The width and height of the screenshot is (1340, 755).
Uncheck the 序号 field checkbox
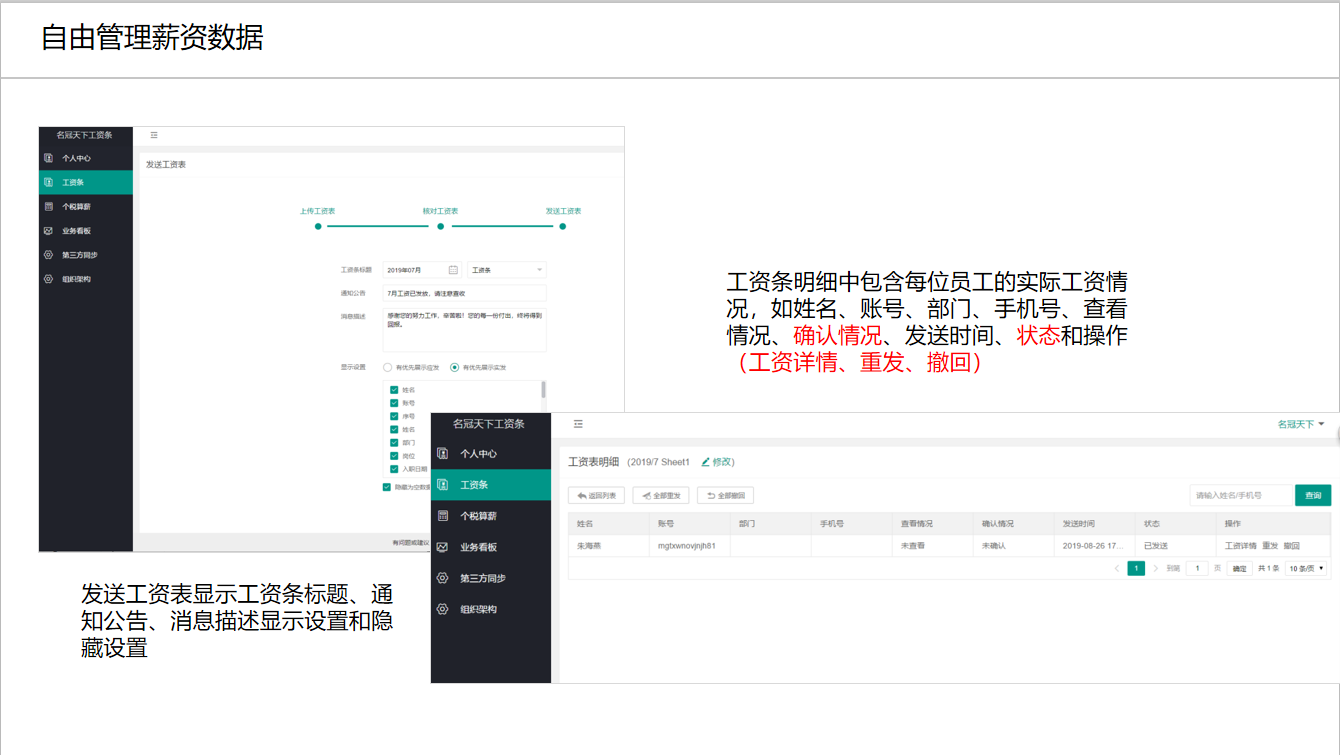pyautogui.click(x=394, y=416)
